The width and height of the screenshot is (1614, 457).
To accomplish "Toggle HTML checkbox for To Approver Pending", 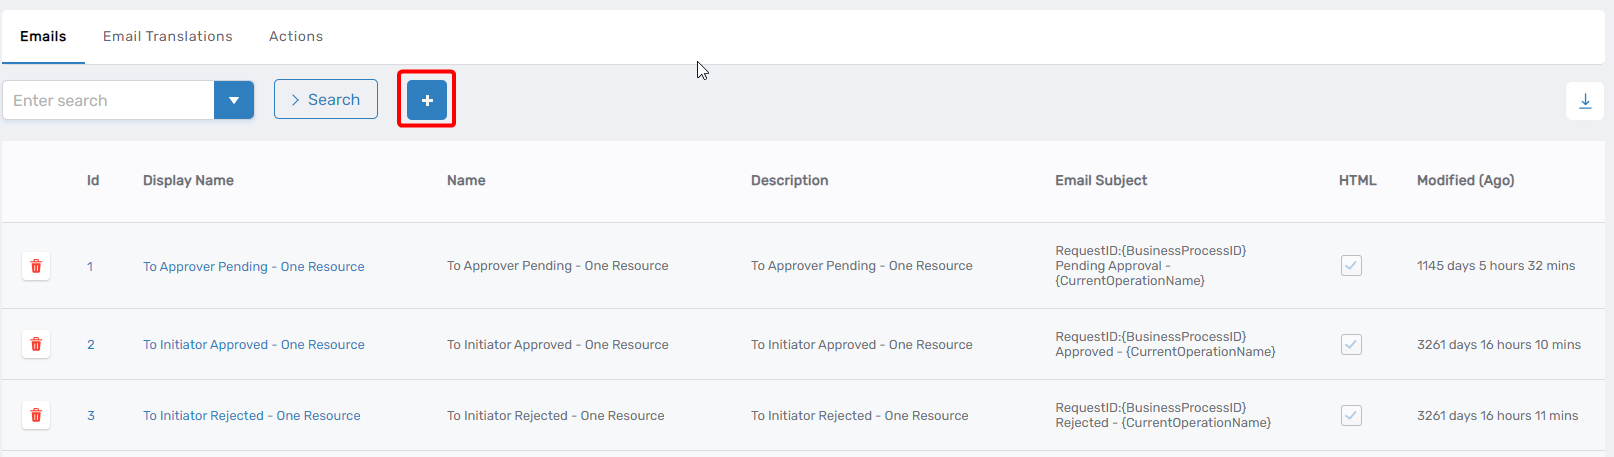I will pyautogui.click(x=1351, y=266).
